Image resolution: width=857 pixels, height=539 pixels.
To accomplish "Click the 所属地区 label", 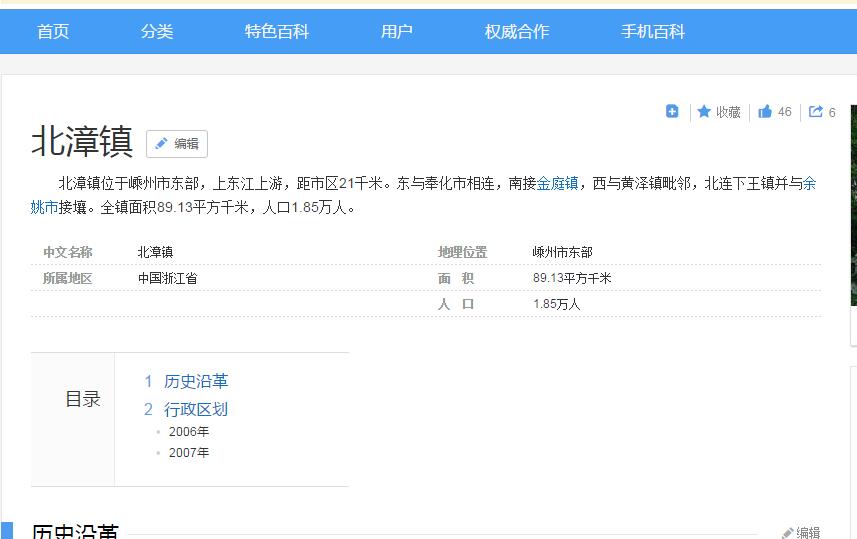I will point(68,278).
